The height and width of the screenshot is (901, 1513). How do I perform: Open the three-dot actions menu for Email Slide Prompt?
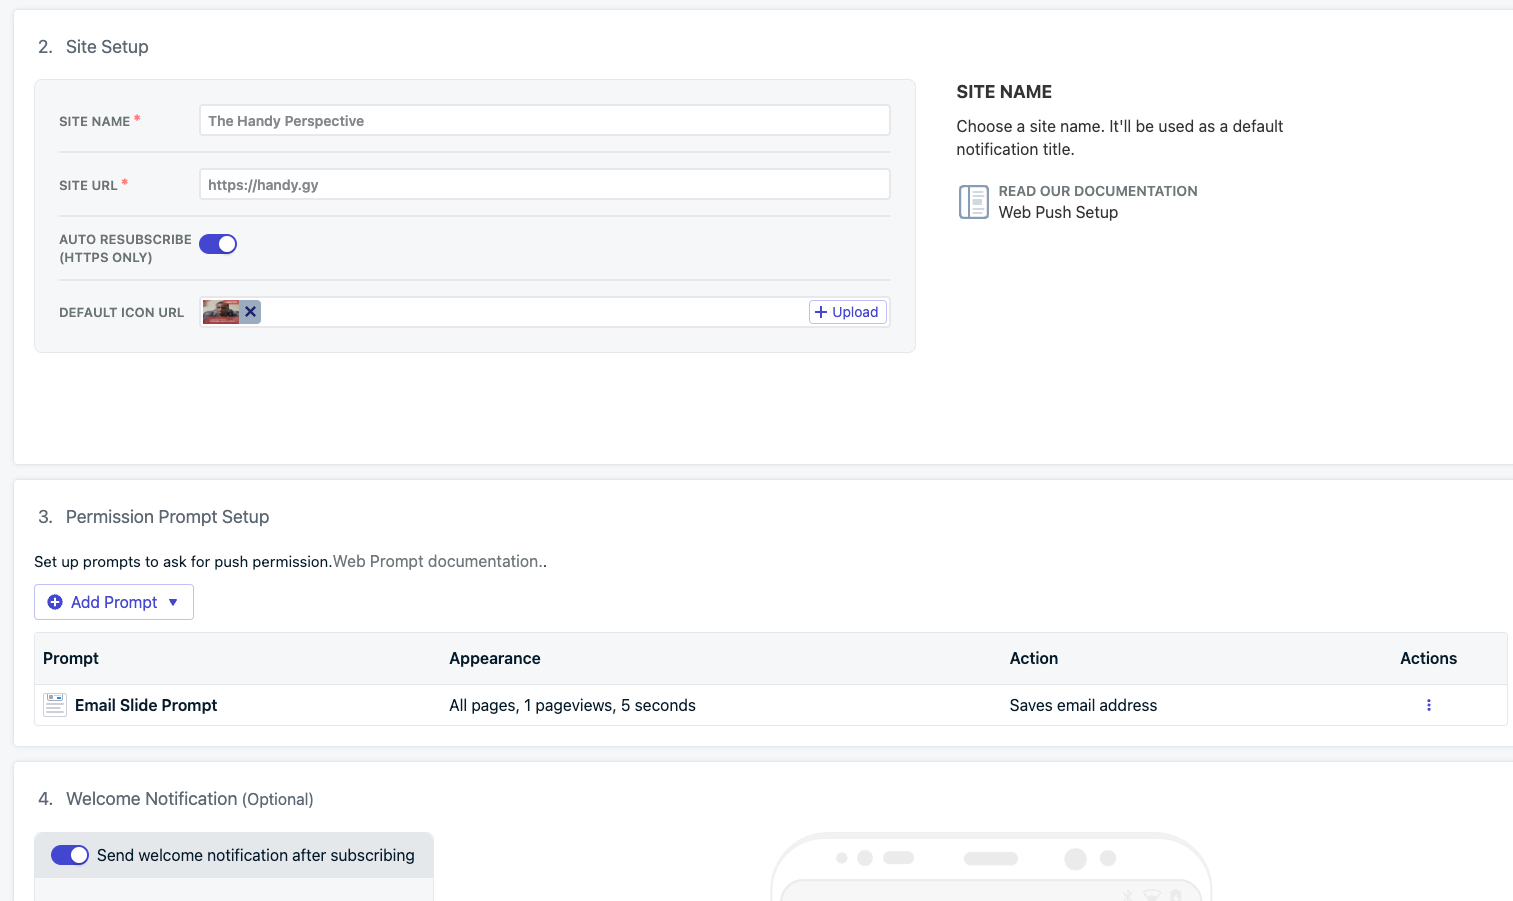pos(1428,705)
